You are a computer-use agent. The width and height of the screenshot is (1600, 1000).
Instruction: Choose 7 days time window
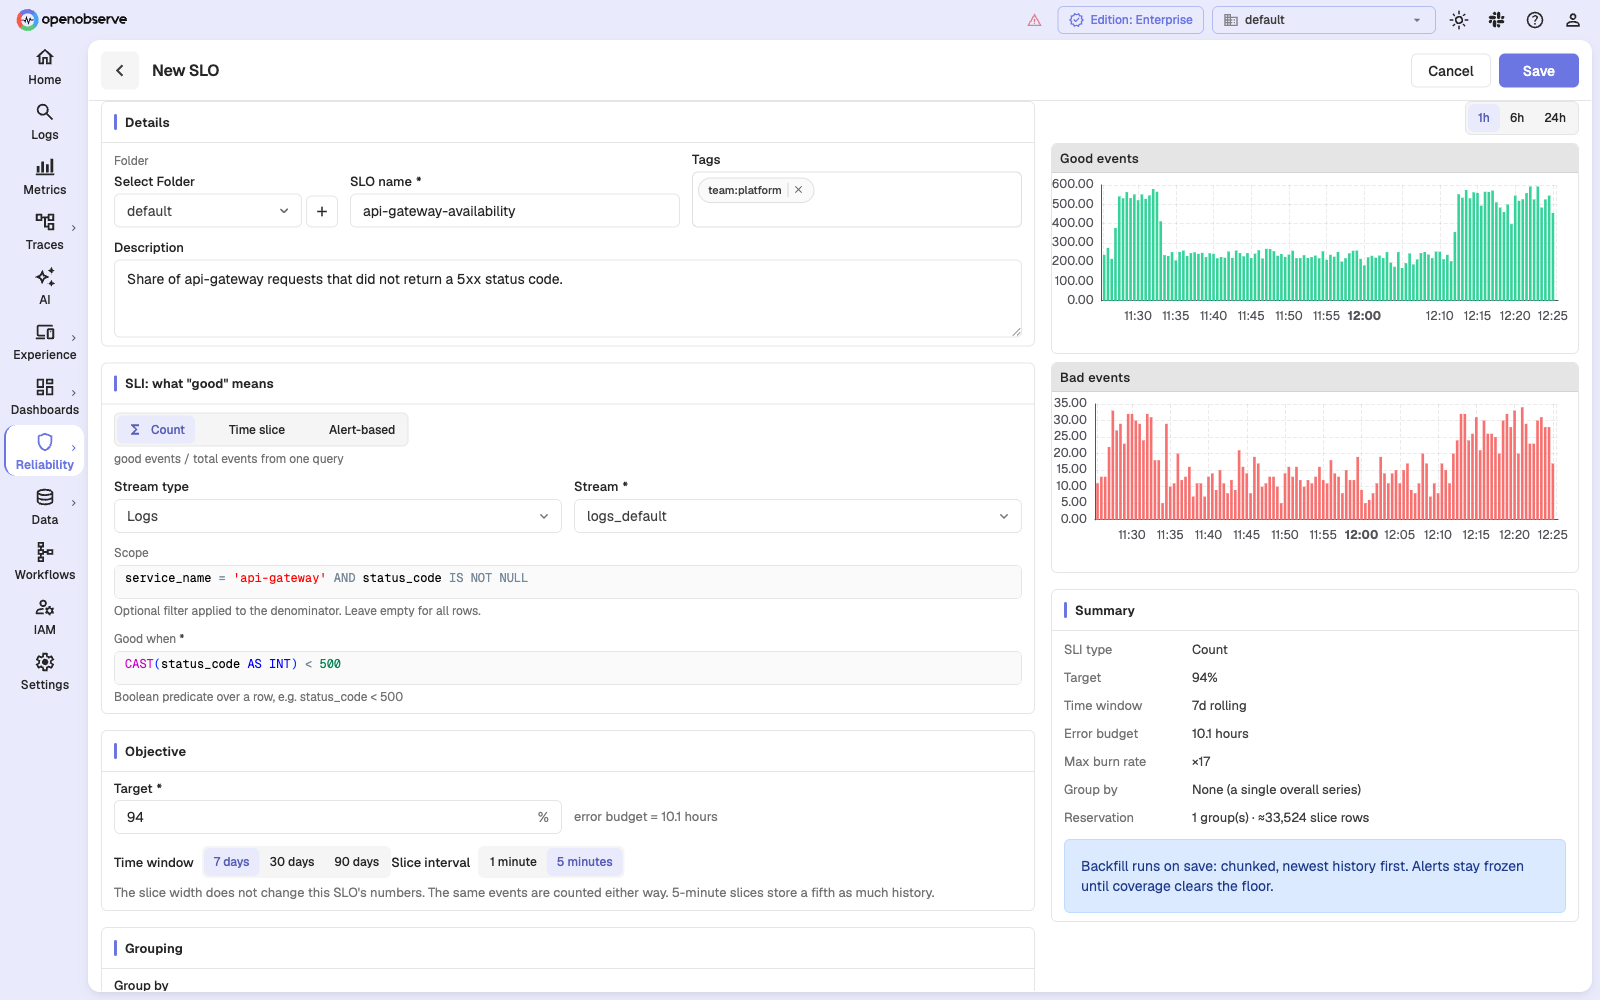[x=231, y=862]
